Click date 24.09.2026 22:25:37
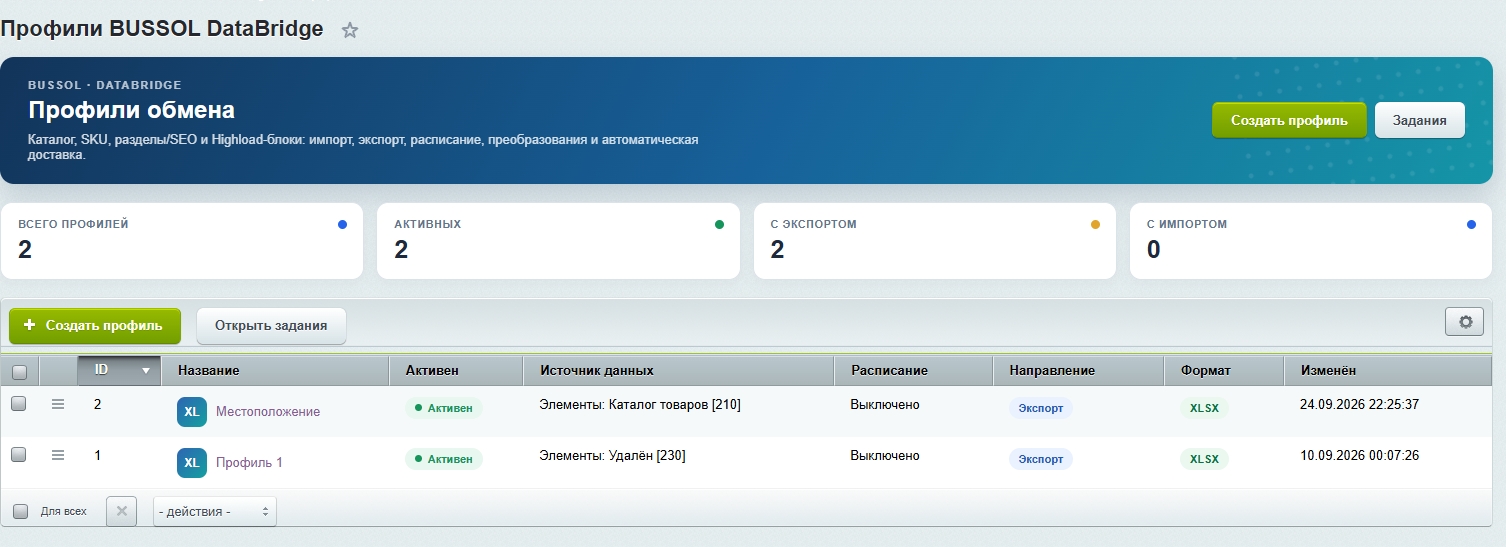1506x547 pixels. [x=1359, y=404]
